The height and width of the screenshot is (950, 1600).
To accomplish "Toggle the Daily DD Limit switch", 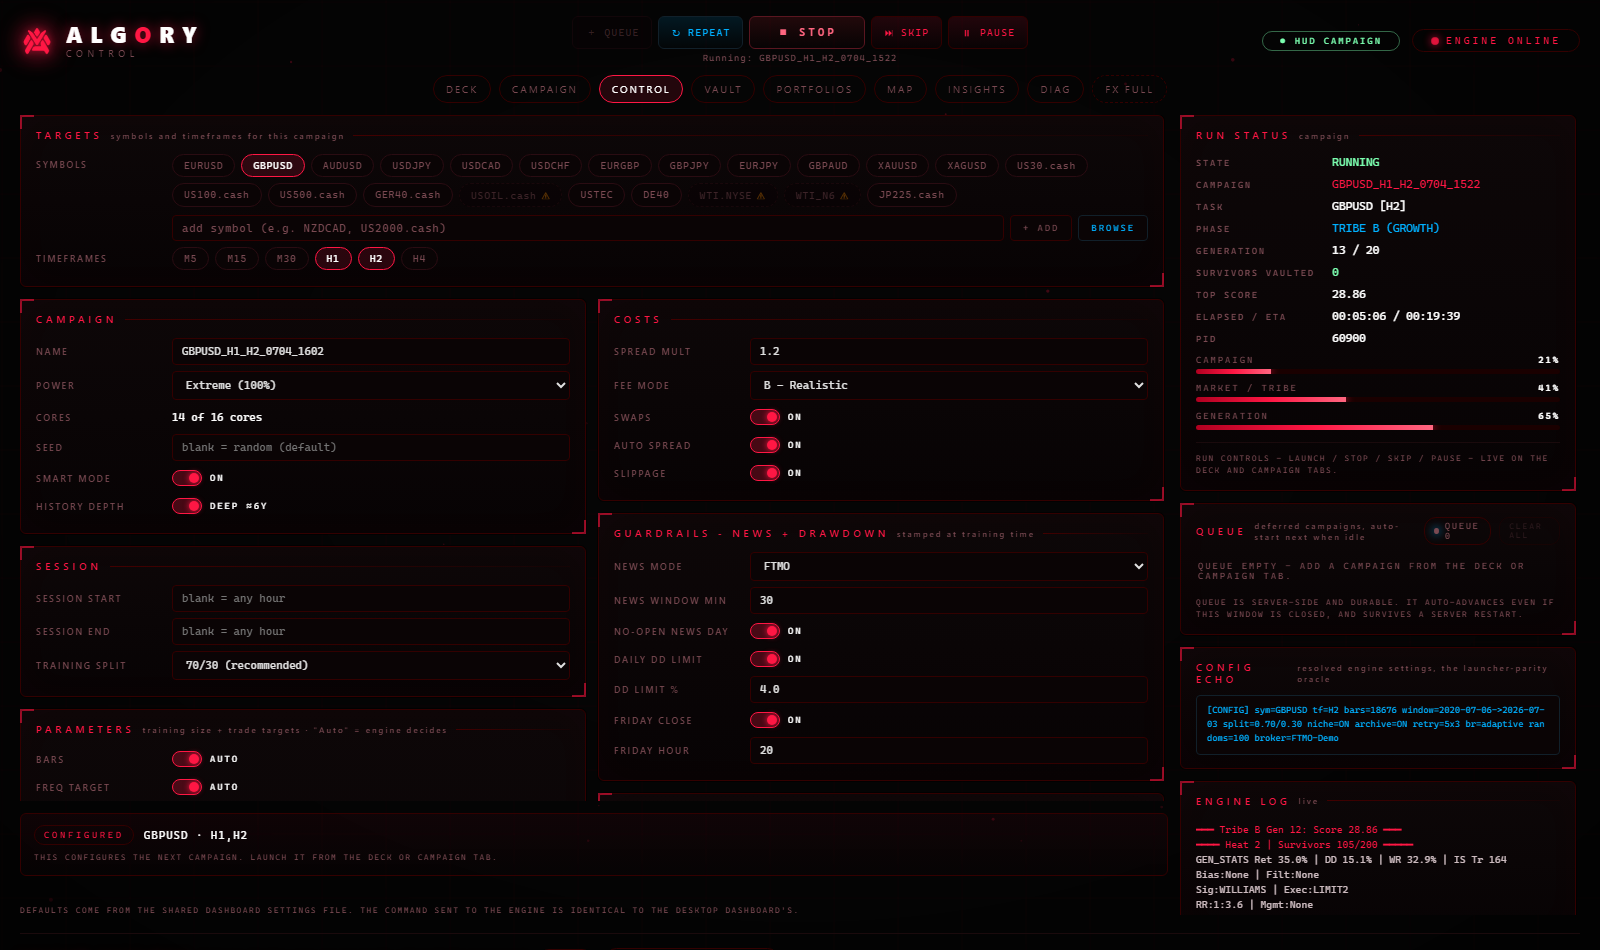I will click(765, 659).
